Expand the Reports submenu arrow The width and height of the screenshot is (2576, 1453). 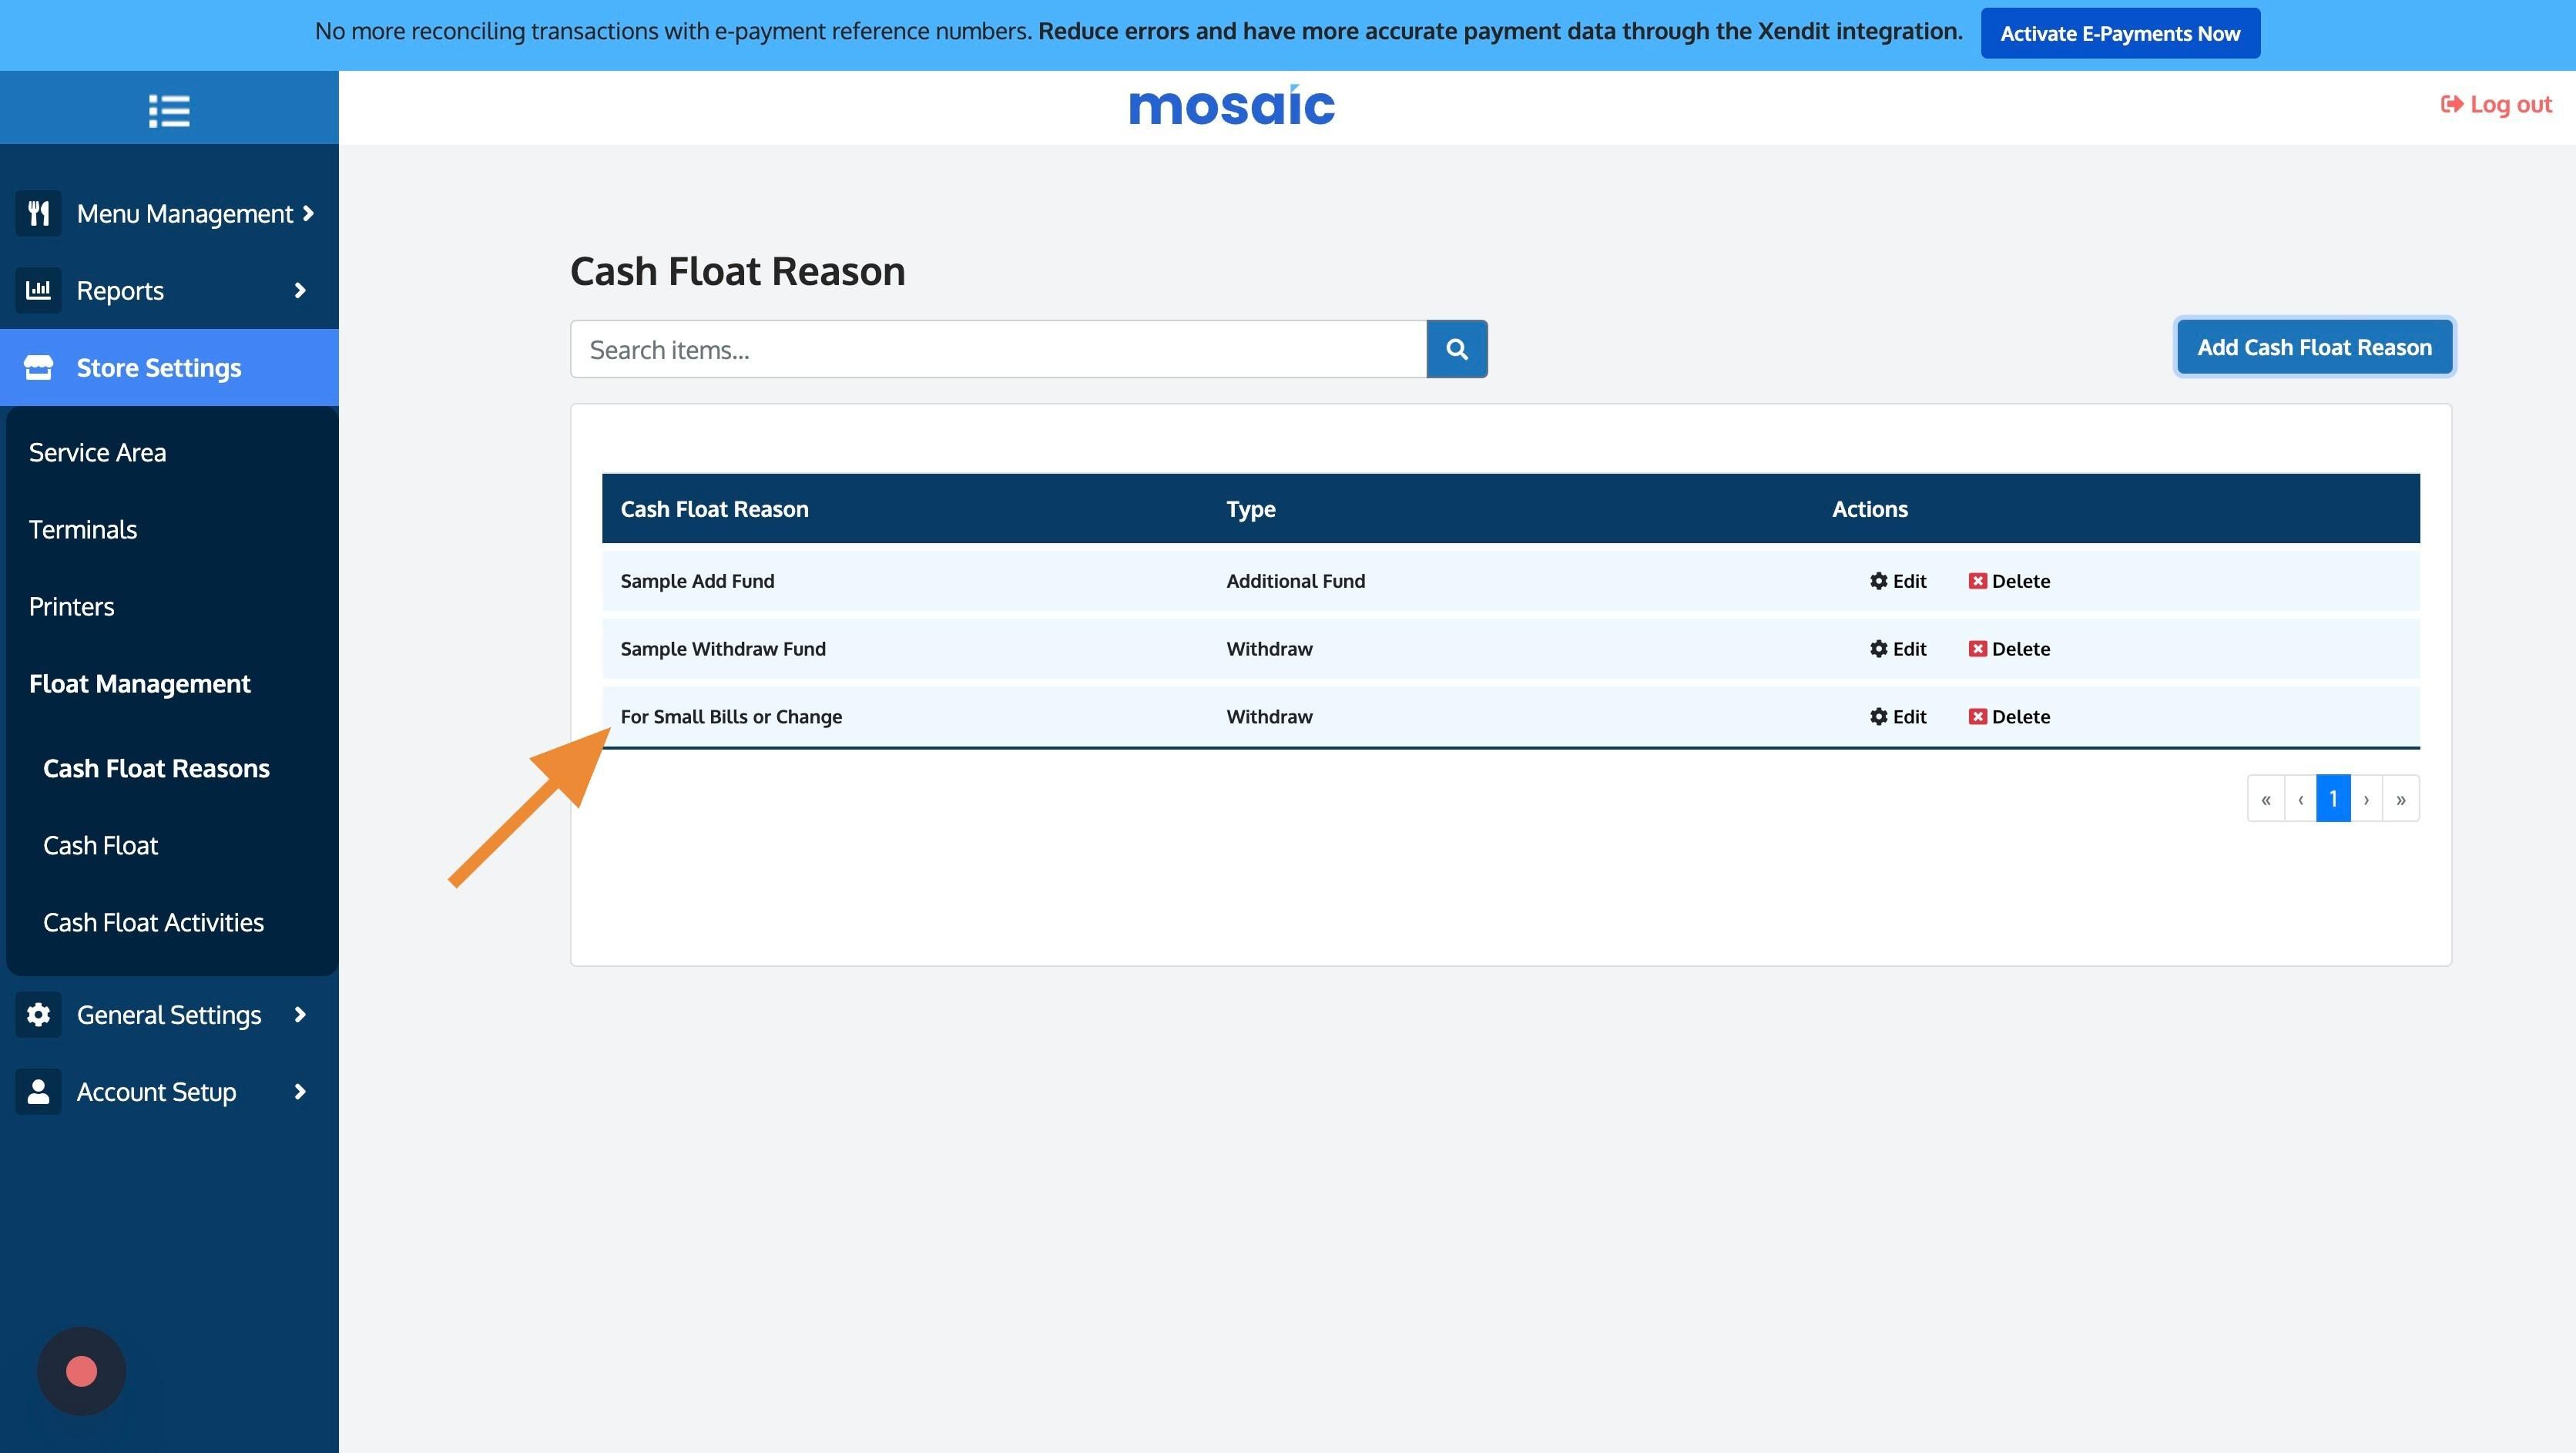tap(300, 290)
